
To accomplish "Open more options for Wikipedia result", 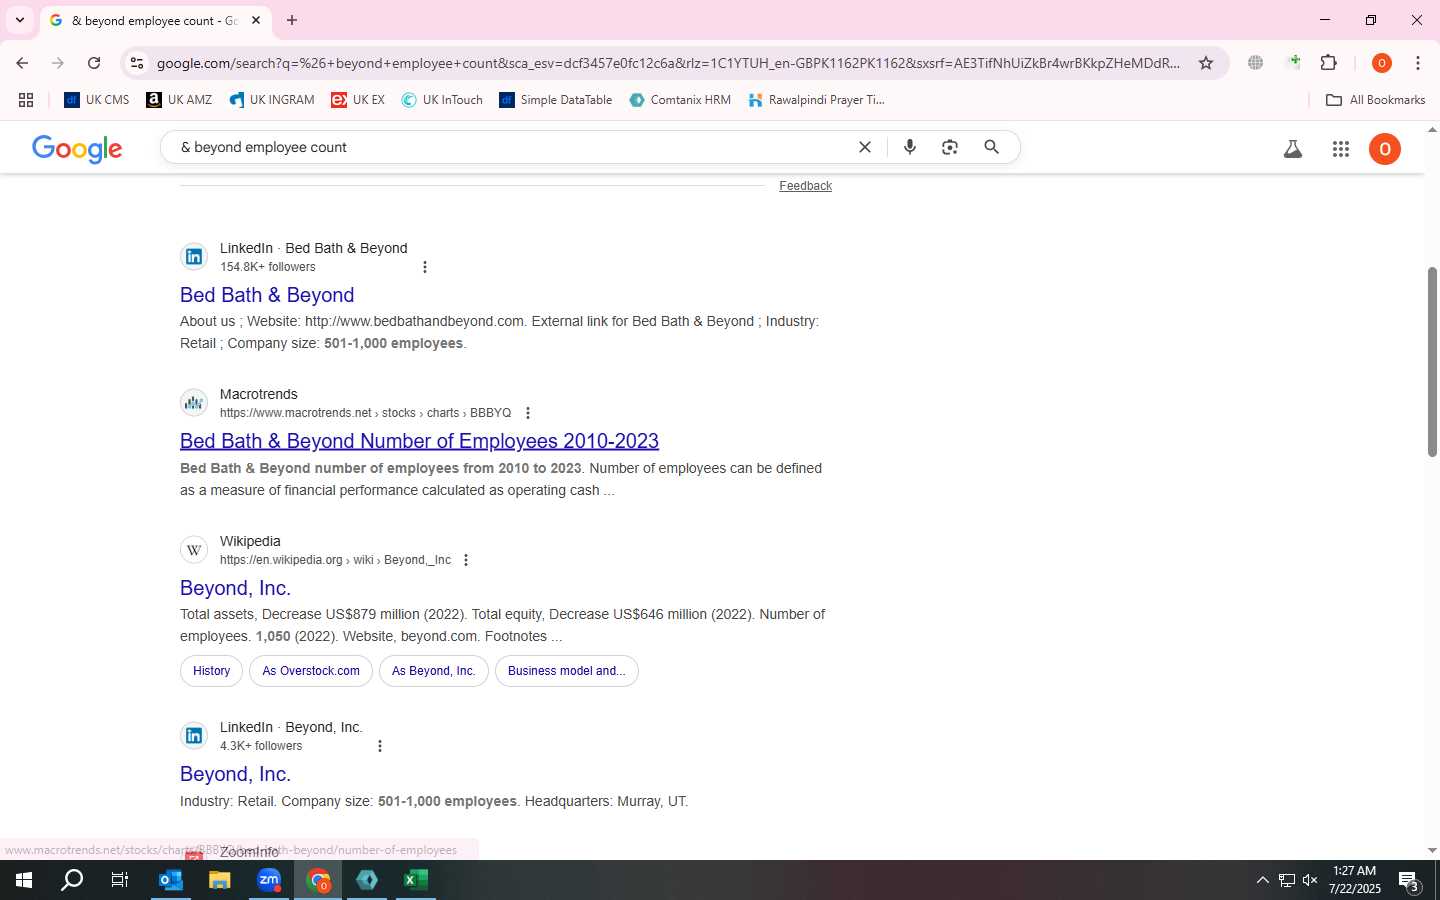I will pos(466,560).
